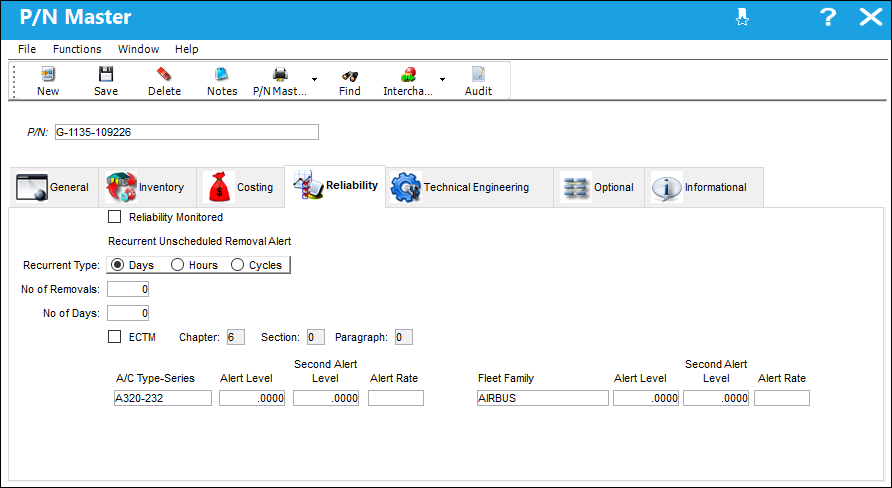Click the Section field

(x=316, y=337)
